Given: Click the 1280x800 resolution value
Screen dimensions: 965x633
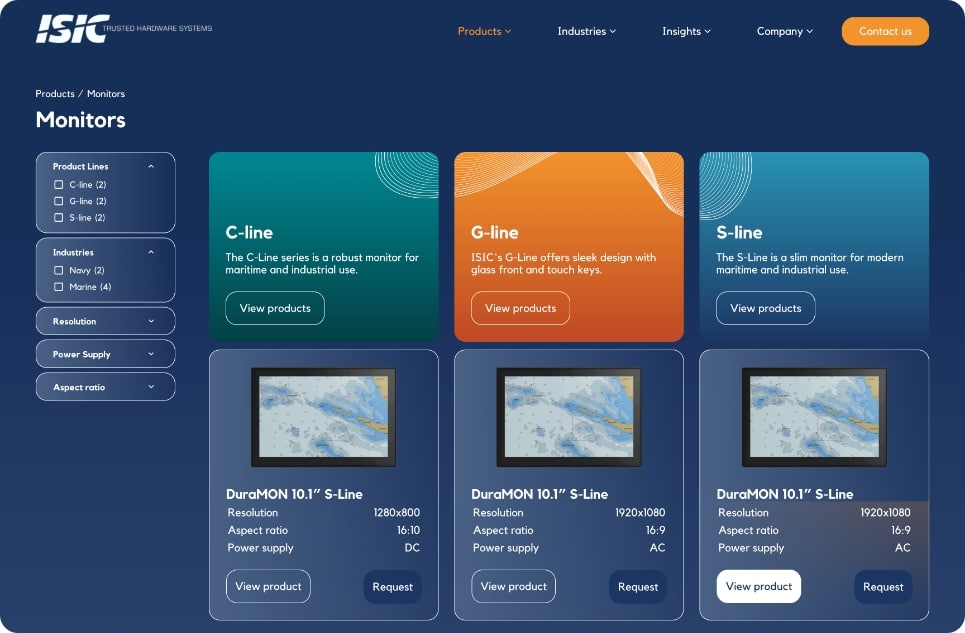Looking at the screenshot, I should pos(396,512).
